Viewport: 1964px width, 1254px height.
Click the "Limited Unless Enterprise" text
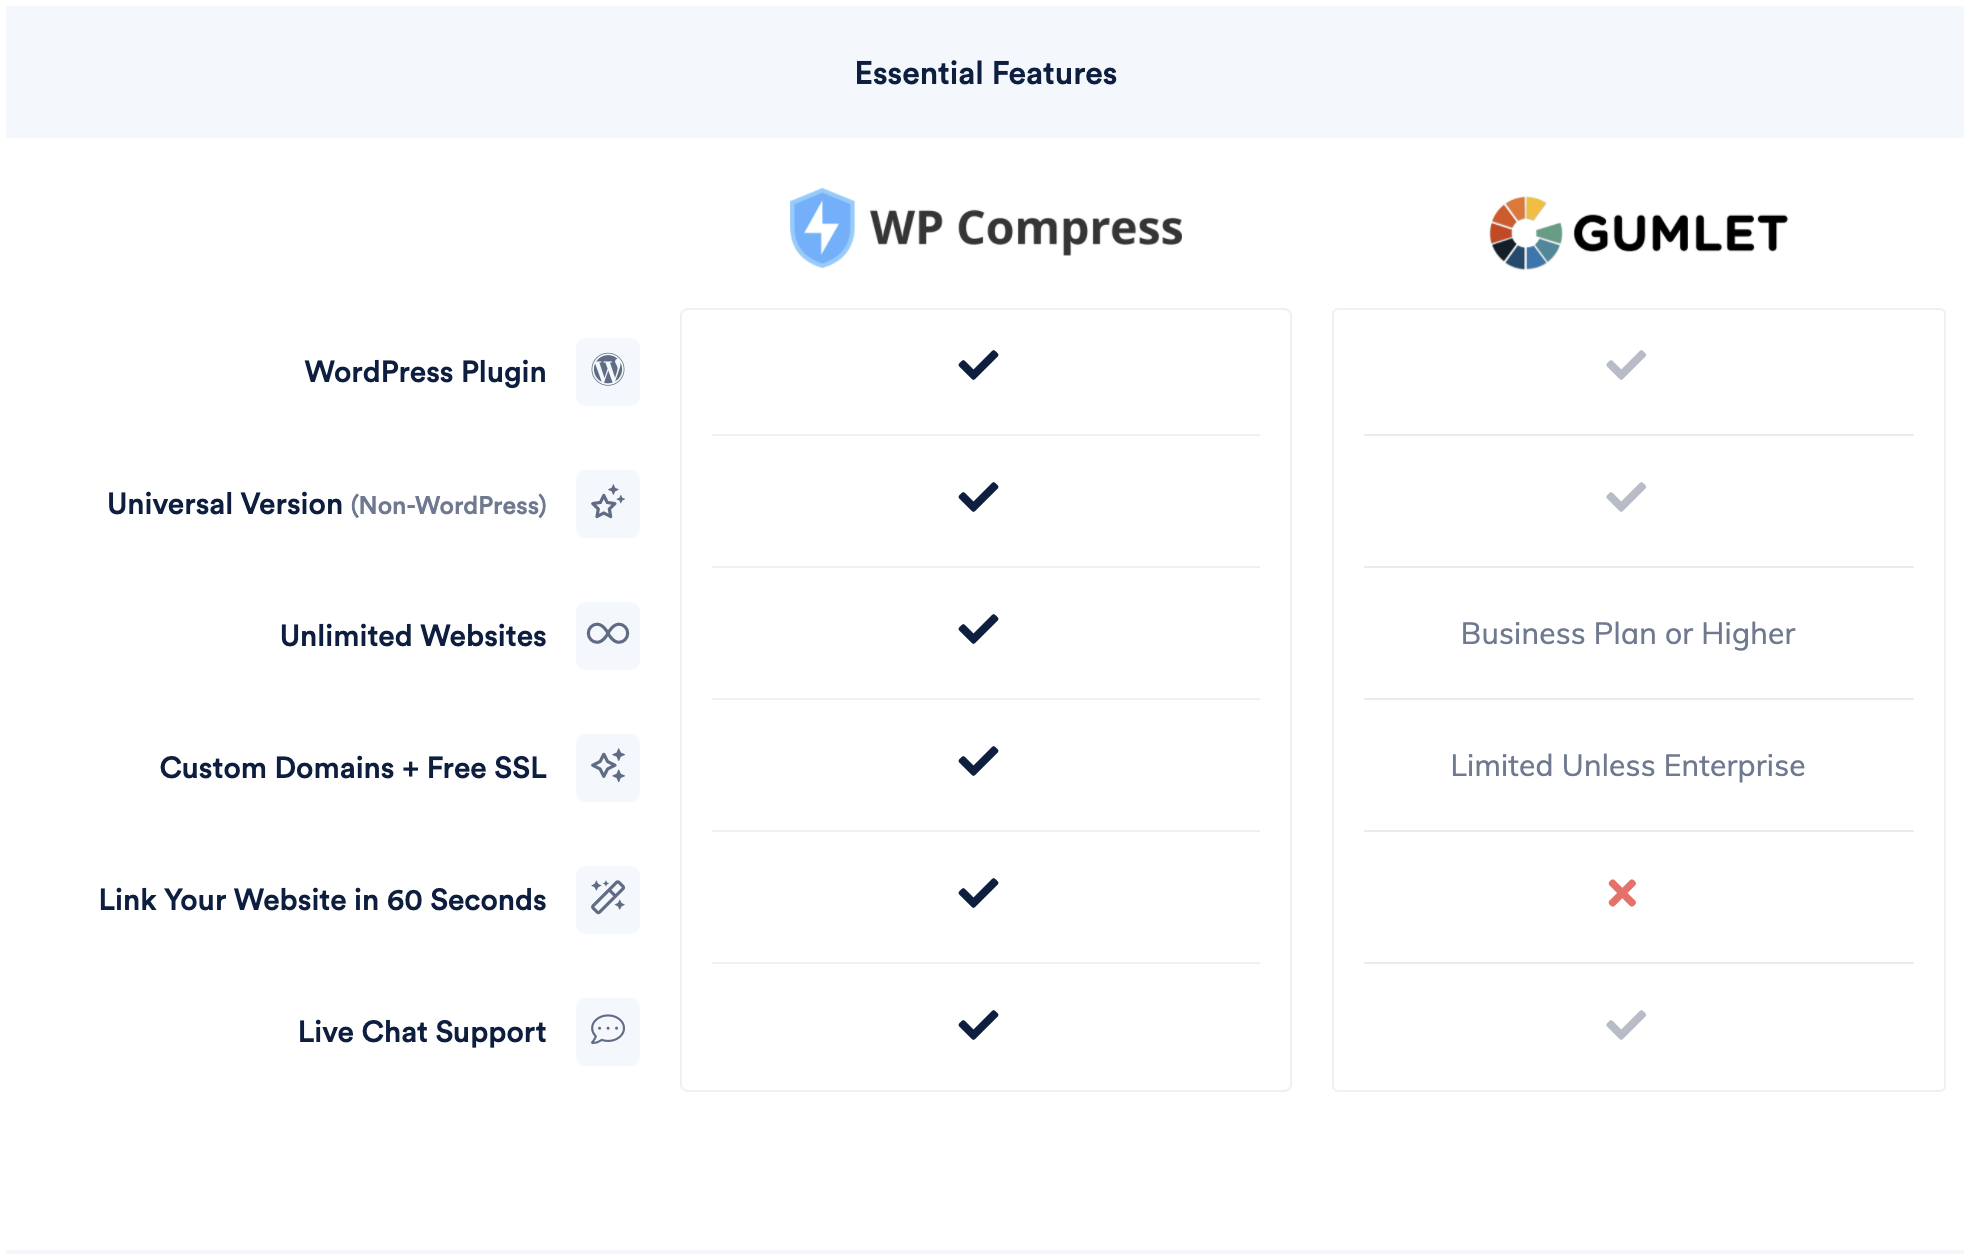point(1627,766)
